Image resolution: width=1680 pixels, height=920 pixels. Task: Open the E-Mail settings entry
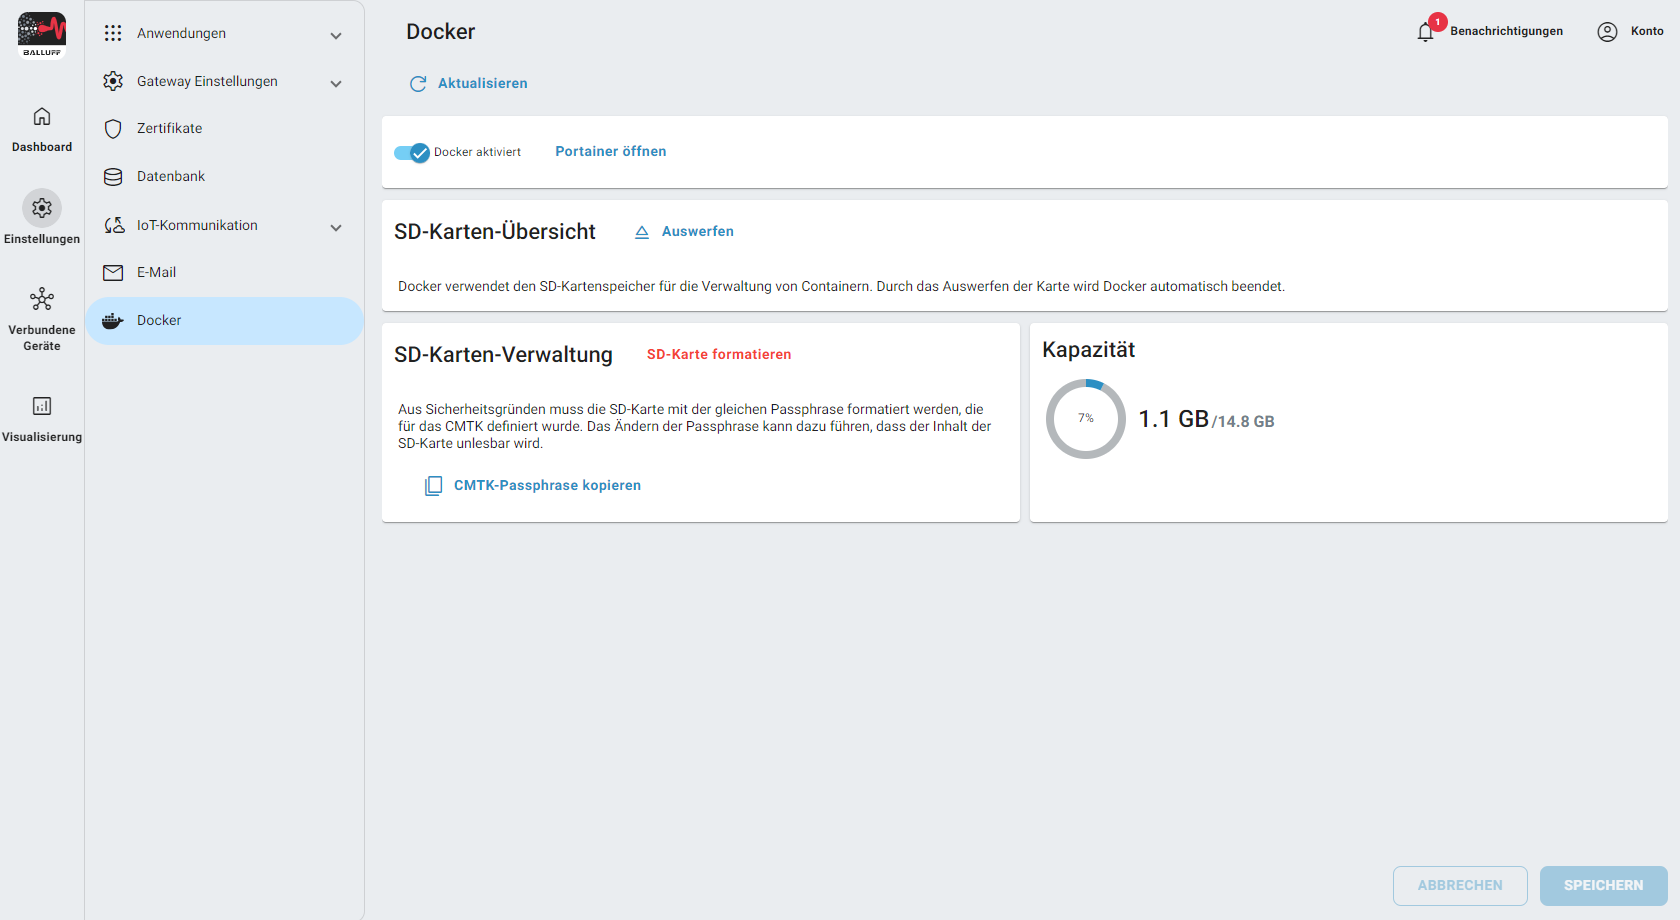tap(157, 273)
